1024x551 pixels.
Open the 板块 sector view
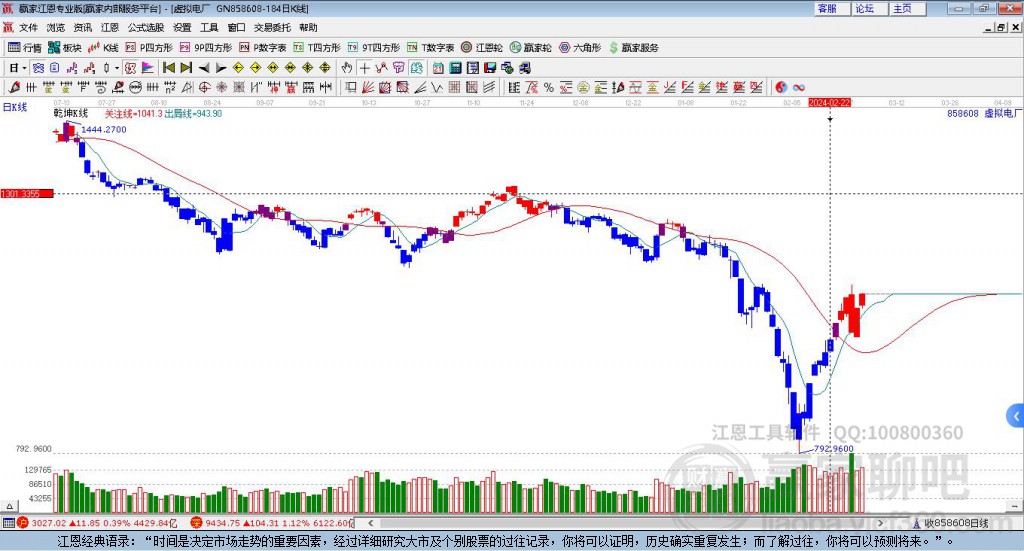65,48
